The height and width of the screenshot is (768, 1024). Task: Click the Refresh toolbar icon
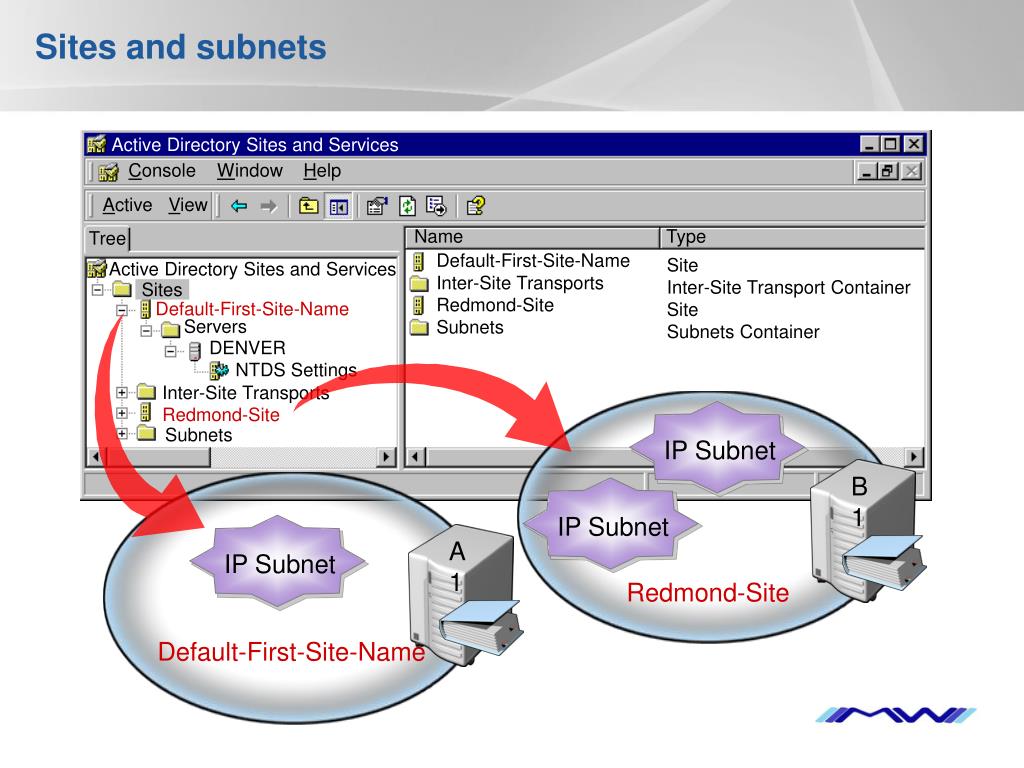point(408,206)
